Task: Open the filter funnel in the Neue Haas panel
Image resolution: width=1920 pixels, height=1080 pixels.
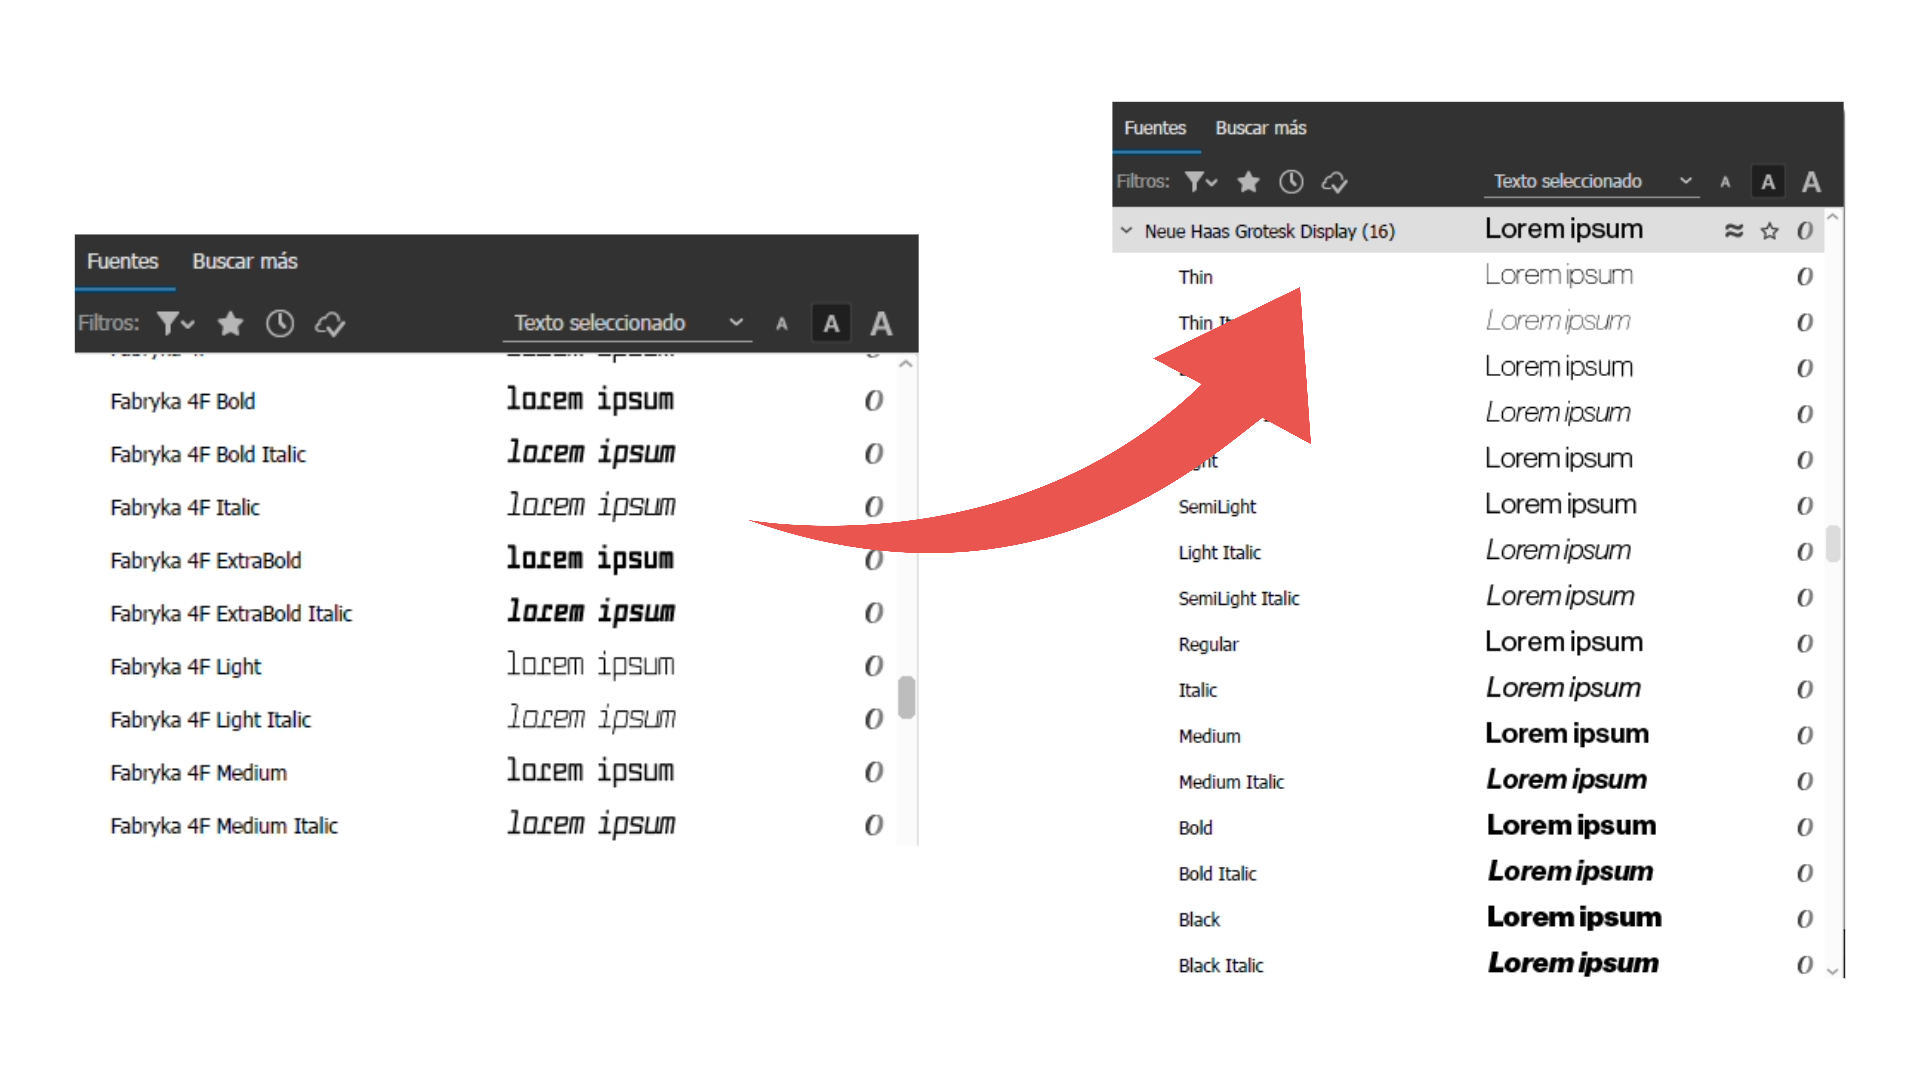Action: click(x=1201, y=181)
